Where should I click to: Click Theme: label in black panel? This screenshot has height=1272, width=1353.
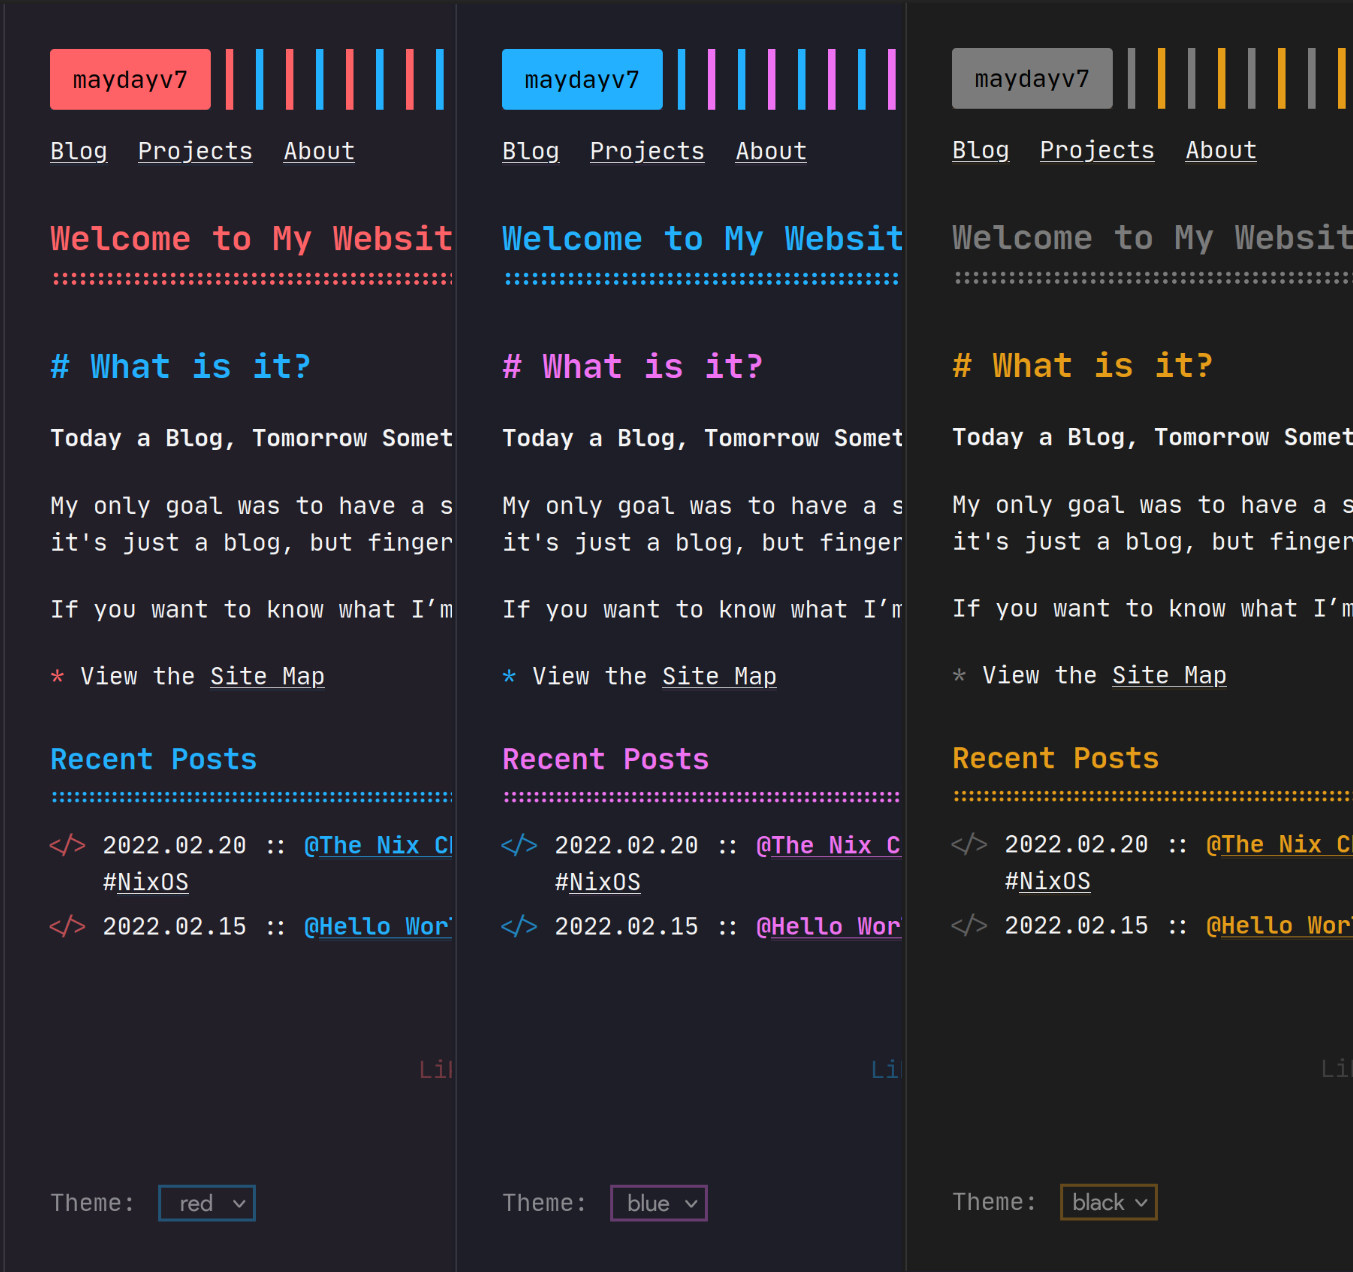(995, 1202)
